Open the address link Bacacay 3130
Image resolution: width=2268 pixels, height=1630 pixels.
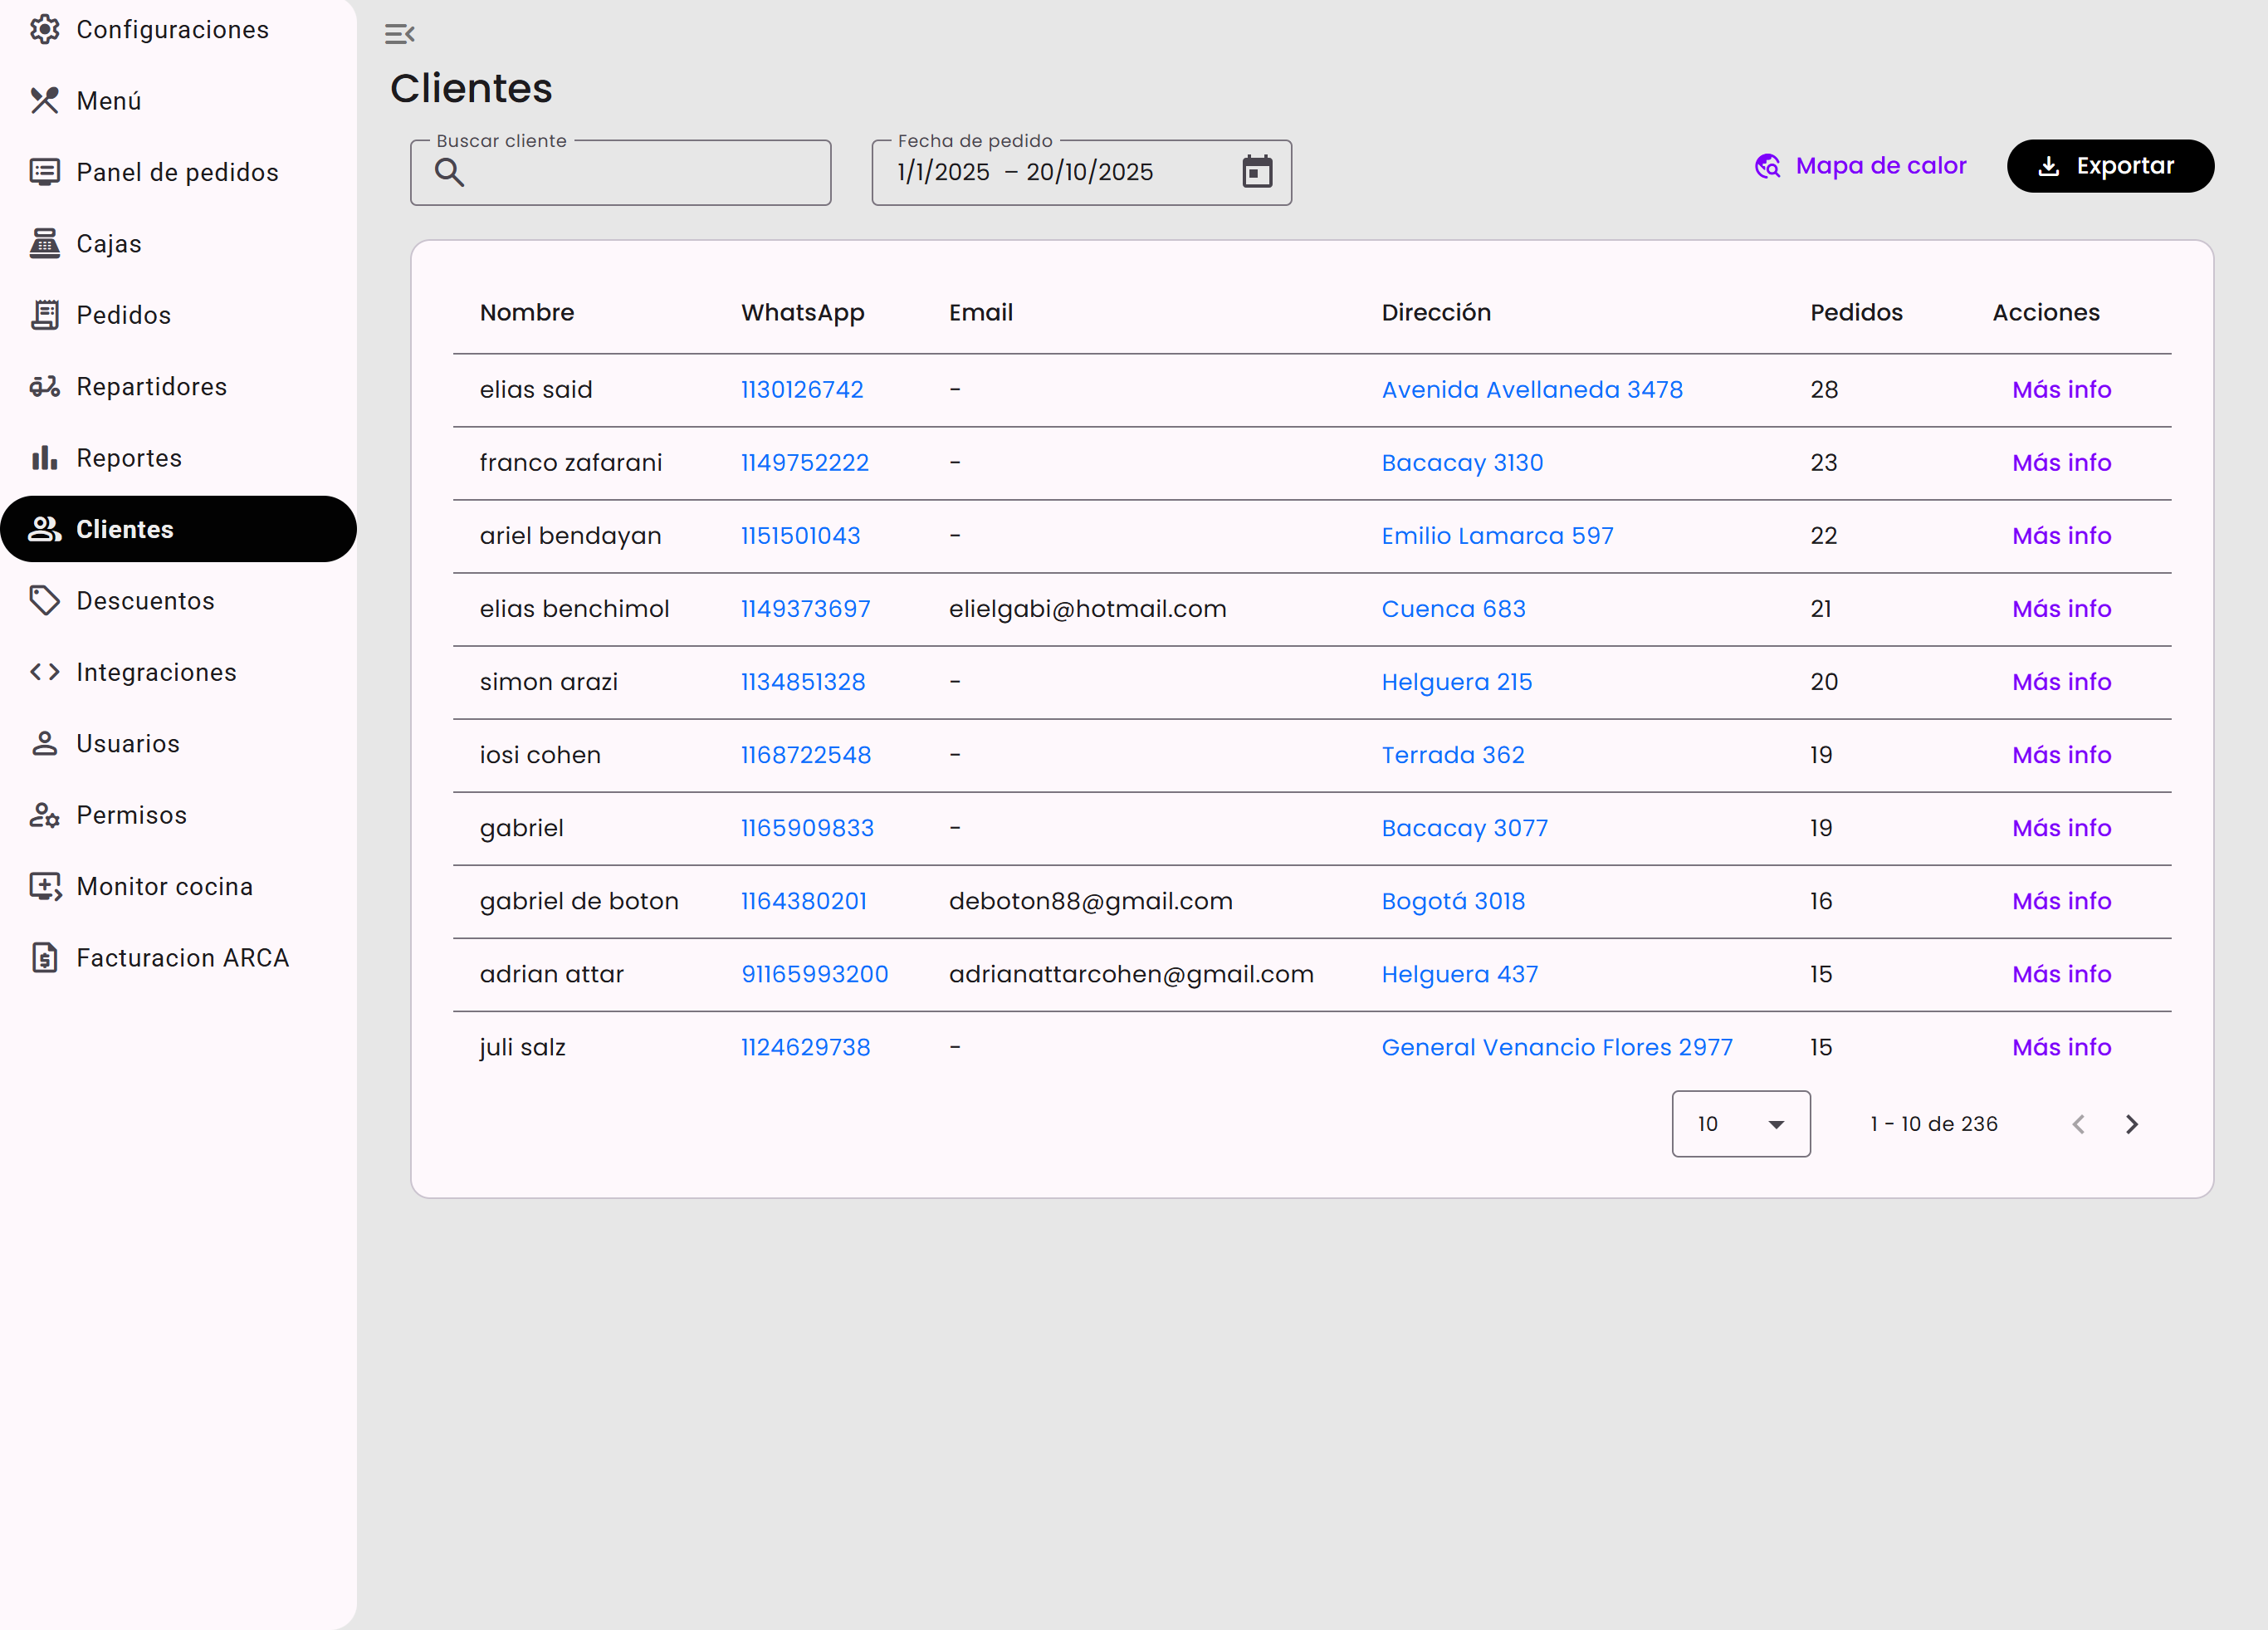[x=1462, y=462]
